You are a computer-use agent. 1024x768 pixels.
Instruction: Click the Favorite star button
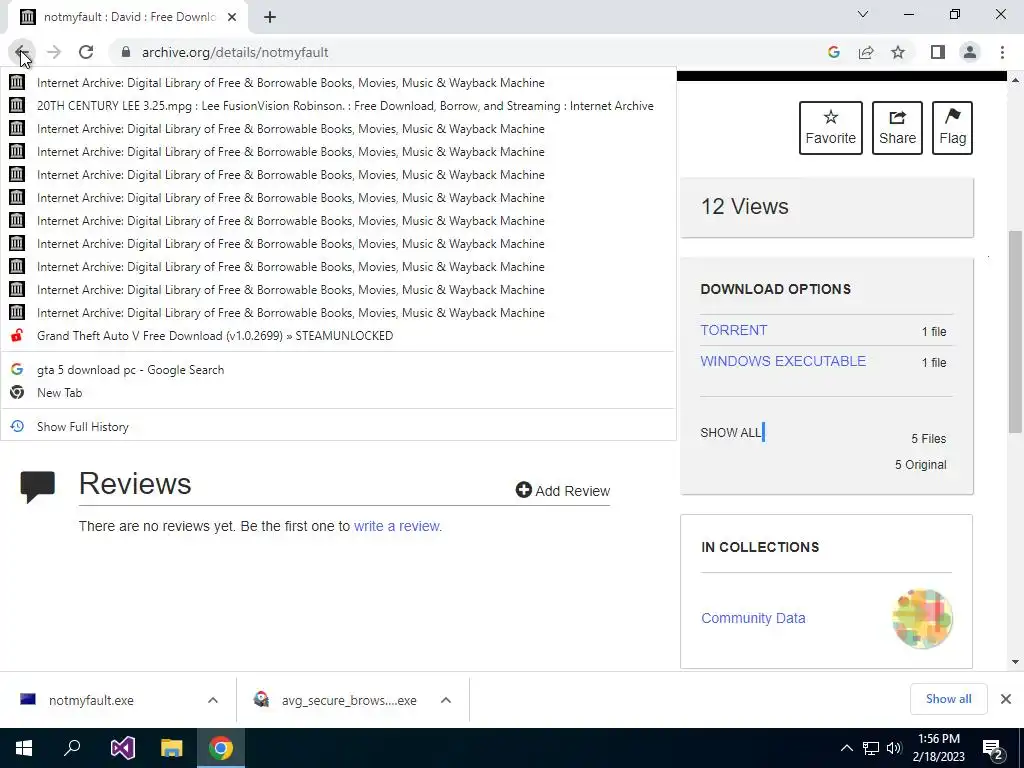point(831,128)
